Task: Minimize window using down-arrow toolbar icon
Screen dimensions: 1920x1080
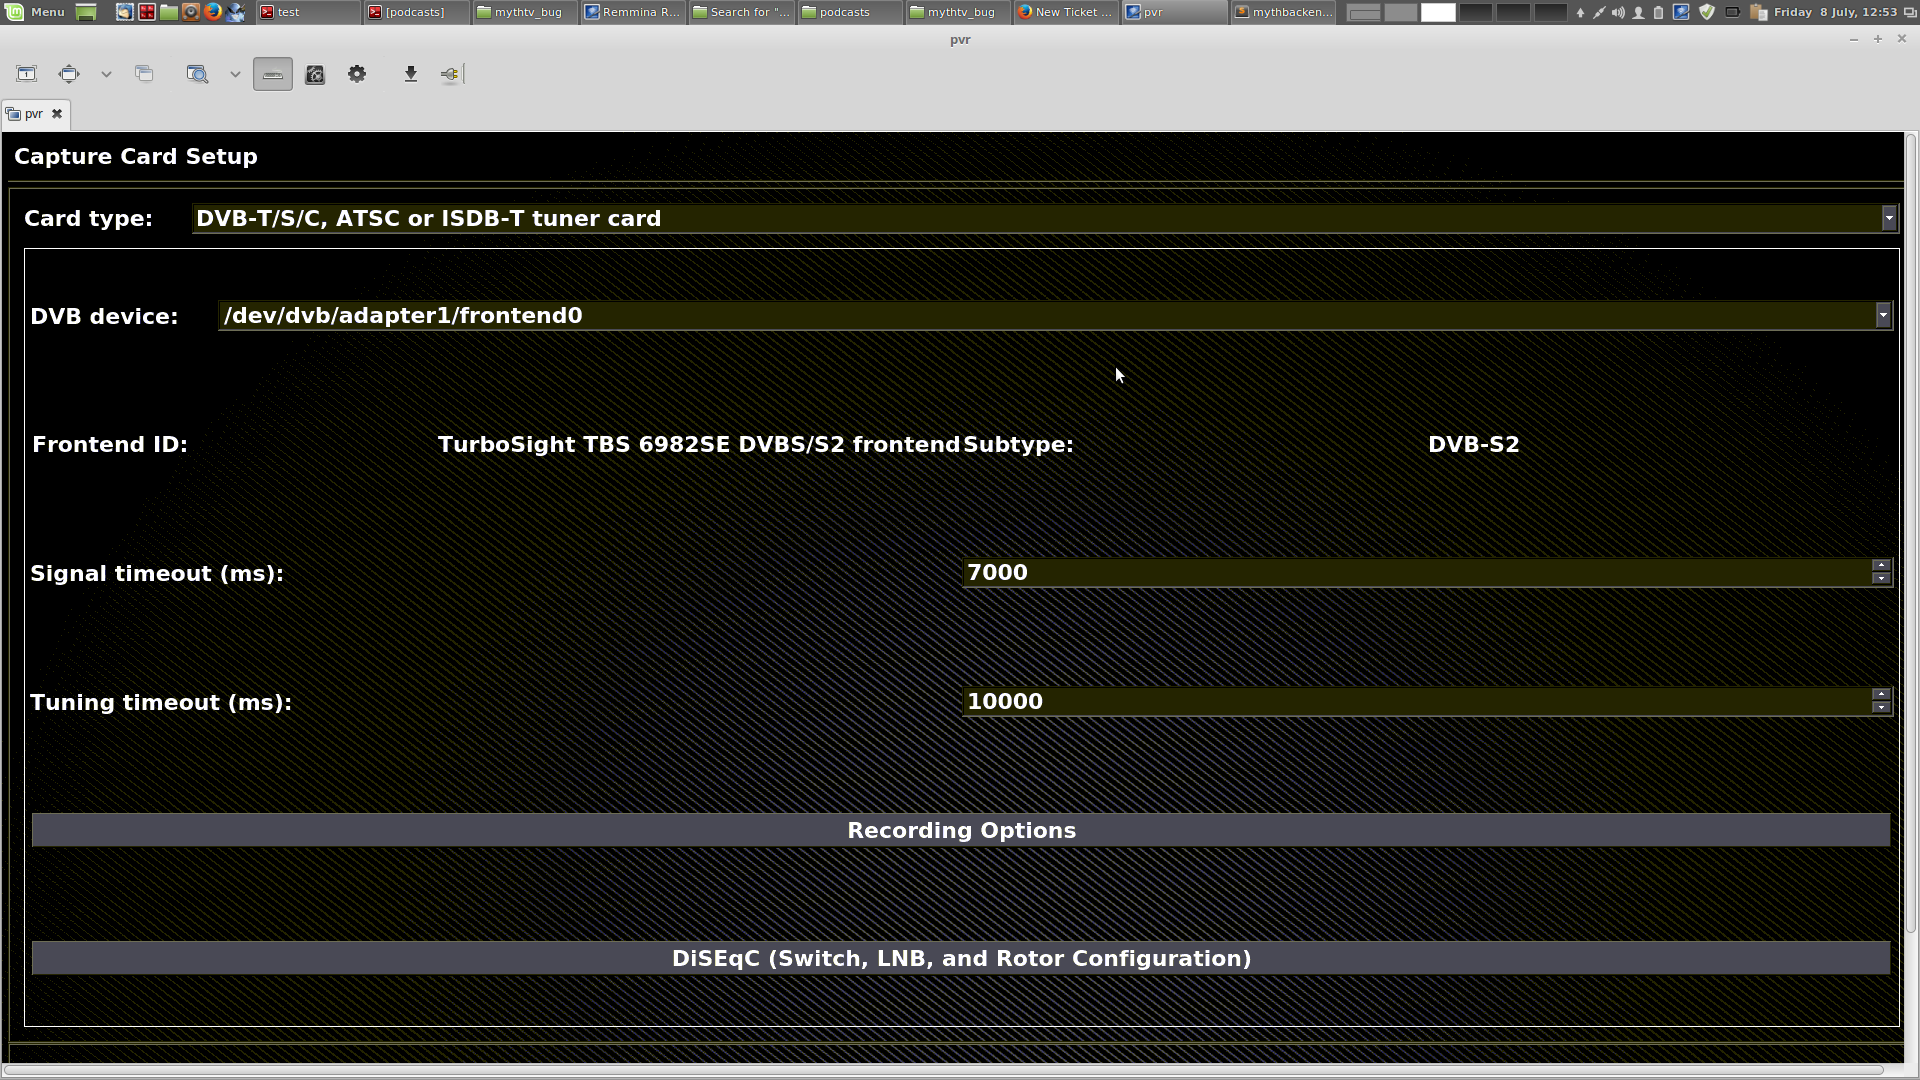Action: click(410, 74)
